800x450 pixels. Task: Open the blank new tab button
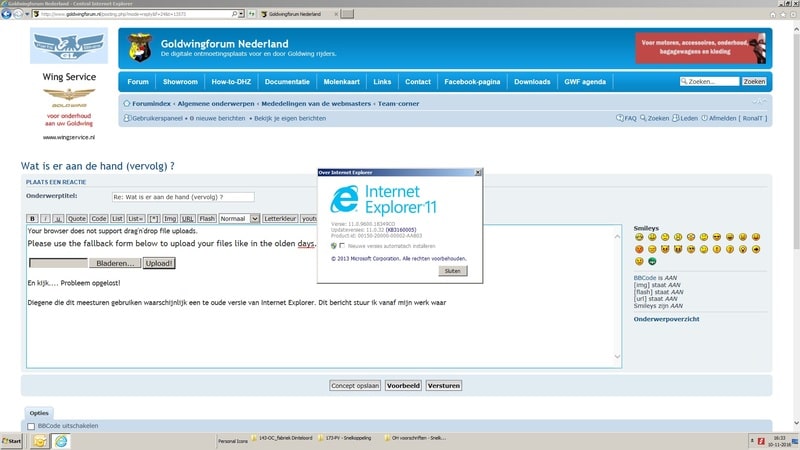[347, 14]
